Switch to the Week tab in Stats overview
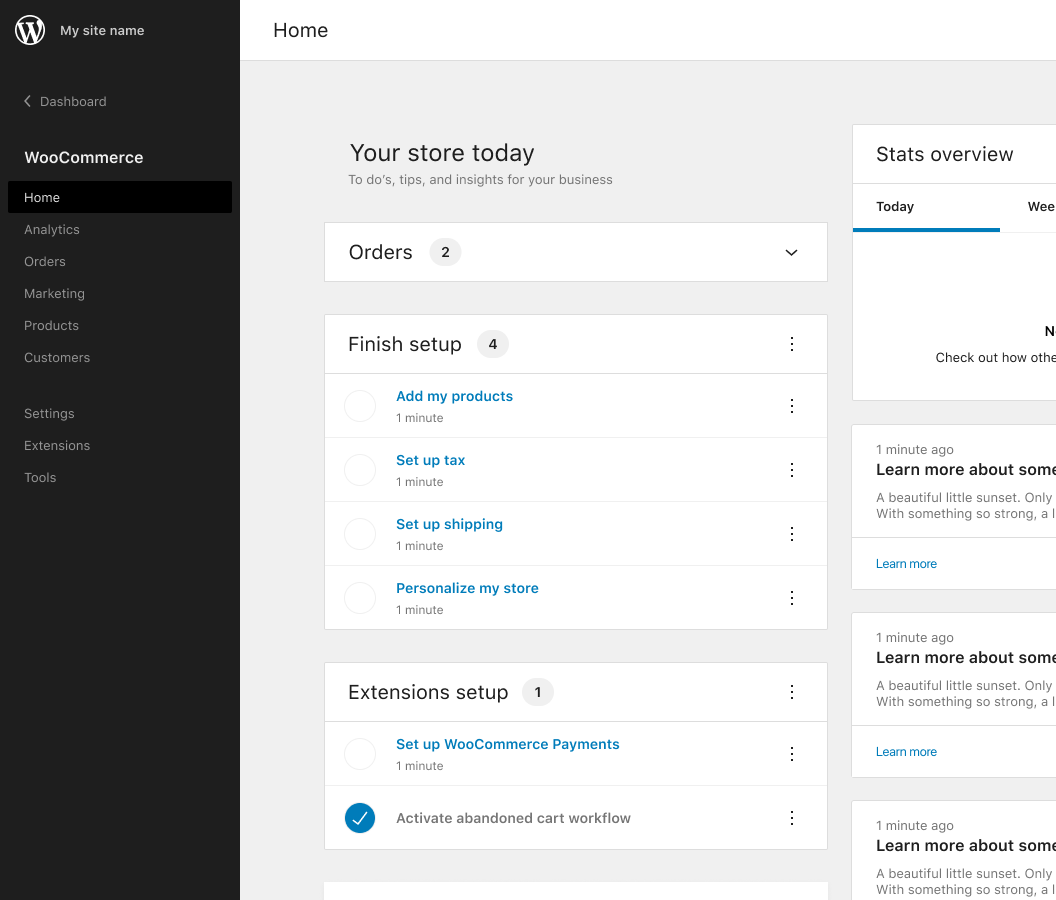Viewport: 1056px width, 900px height. (1040, 207)
